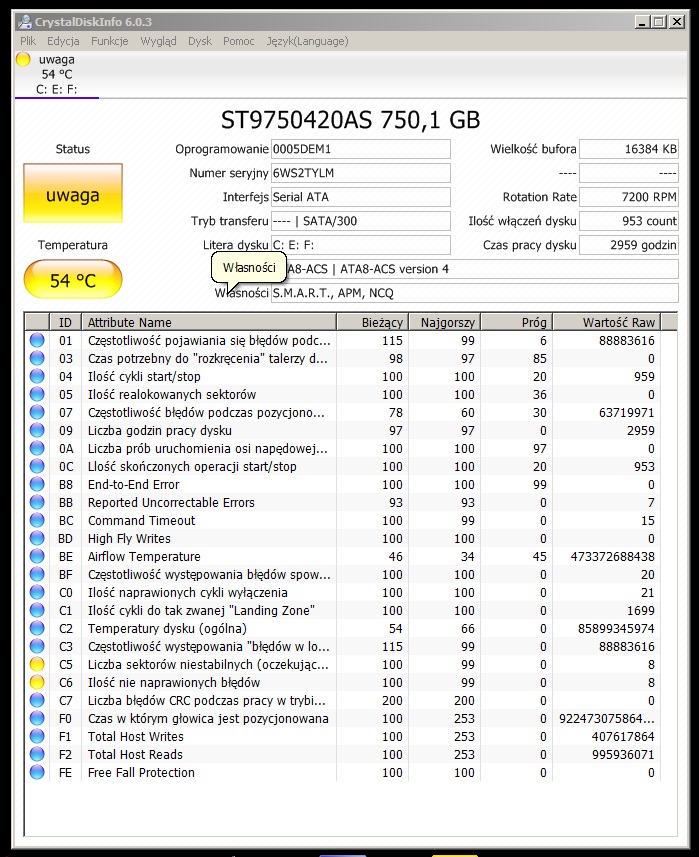Click the ATA8-ACS version 4 standard field
The image size is (699, 857).
pyautogui.click(x=474, y=269)
